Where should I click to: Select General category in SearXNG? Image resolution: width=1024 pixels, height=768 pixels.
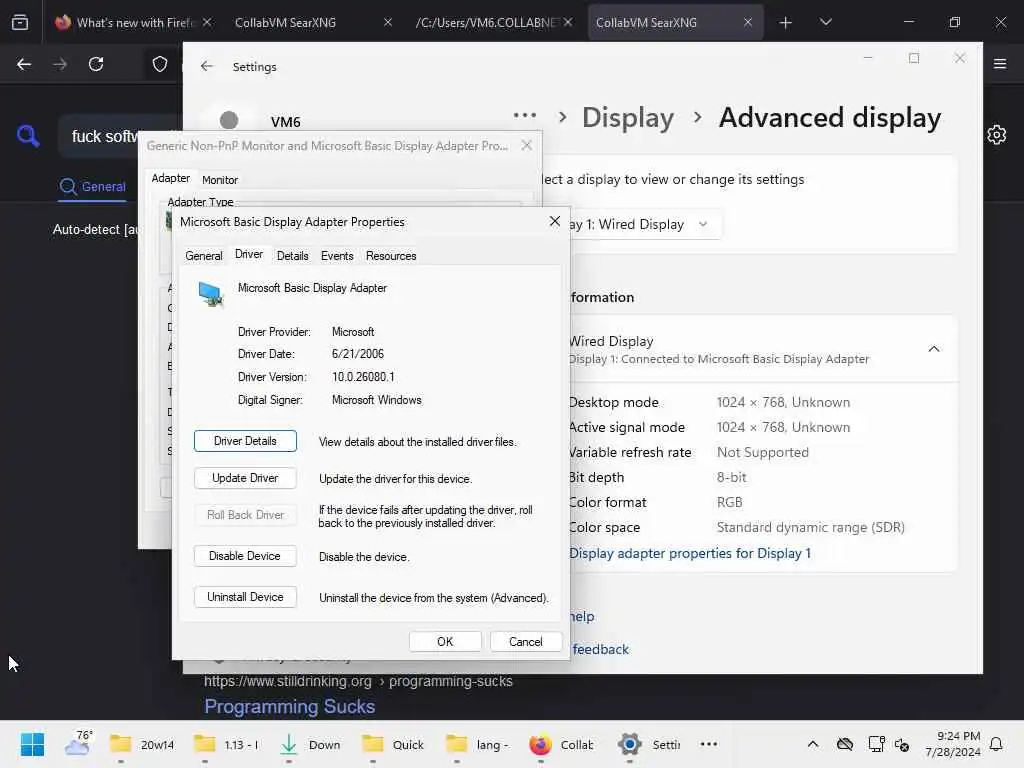[x=92, y=187]
